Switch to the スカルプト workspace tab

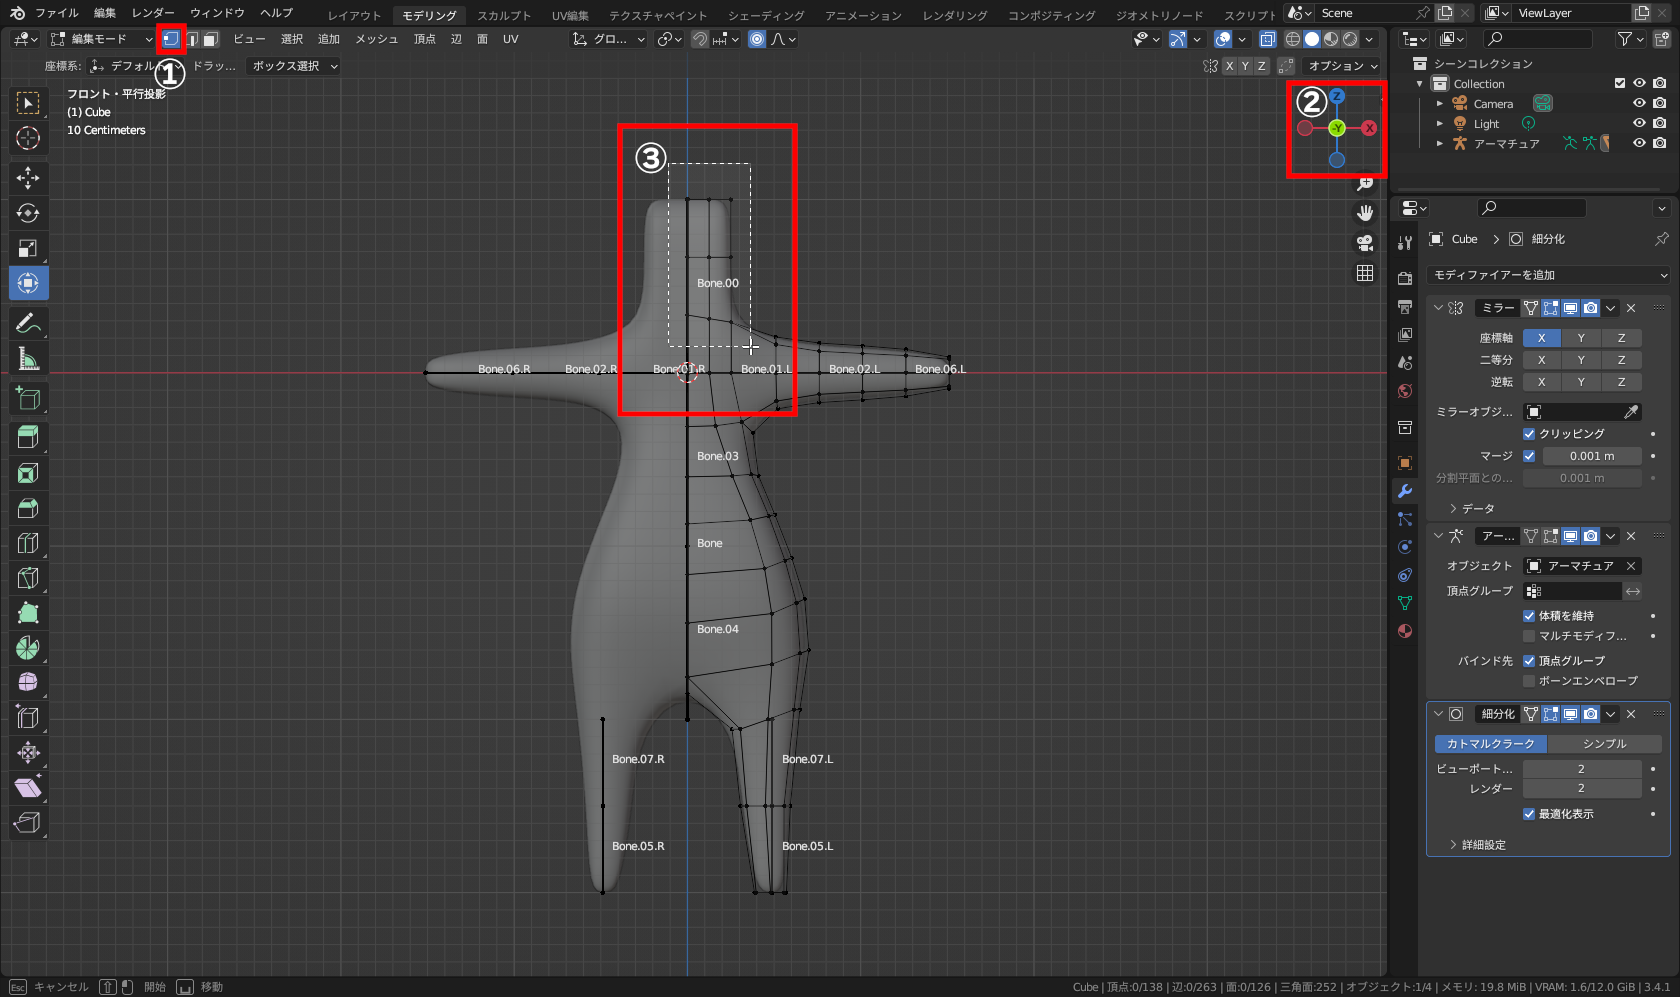click(x=504, y=15)
